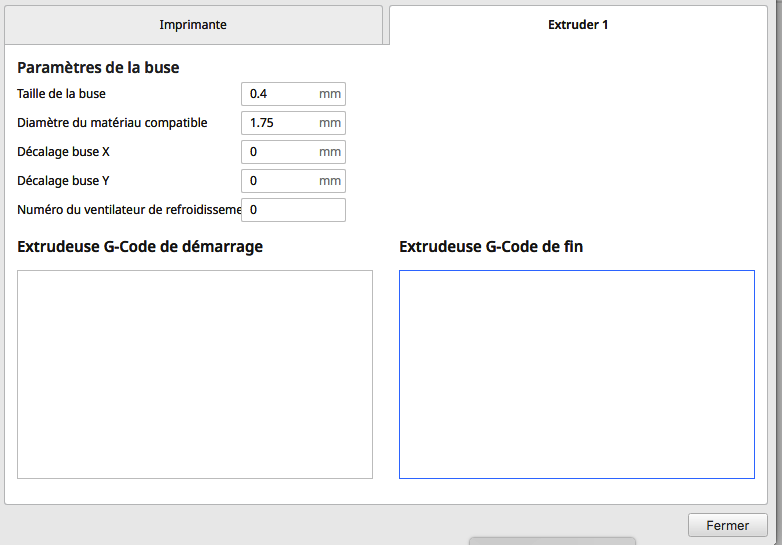Click the "Extrudeuse G-Code de fin" heading
This screenshot has width=782, height=545.
491,246
